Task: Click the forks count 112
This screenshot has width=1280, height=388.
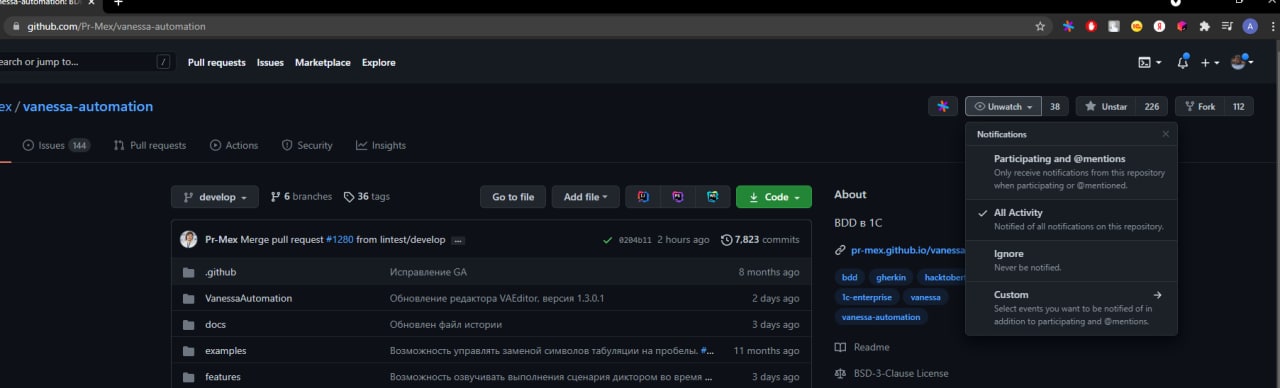Action: pos(1238,107)
